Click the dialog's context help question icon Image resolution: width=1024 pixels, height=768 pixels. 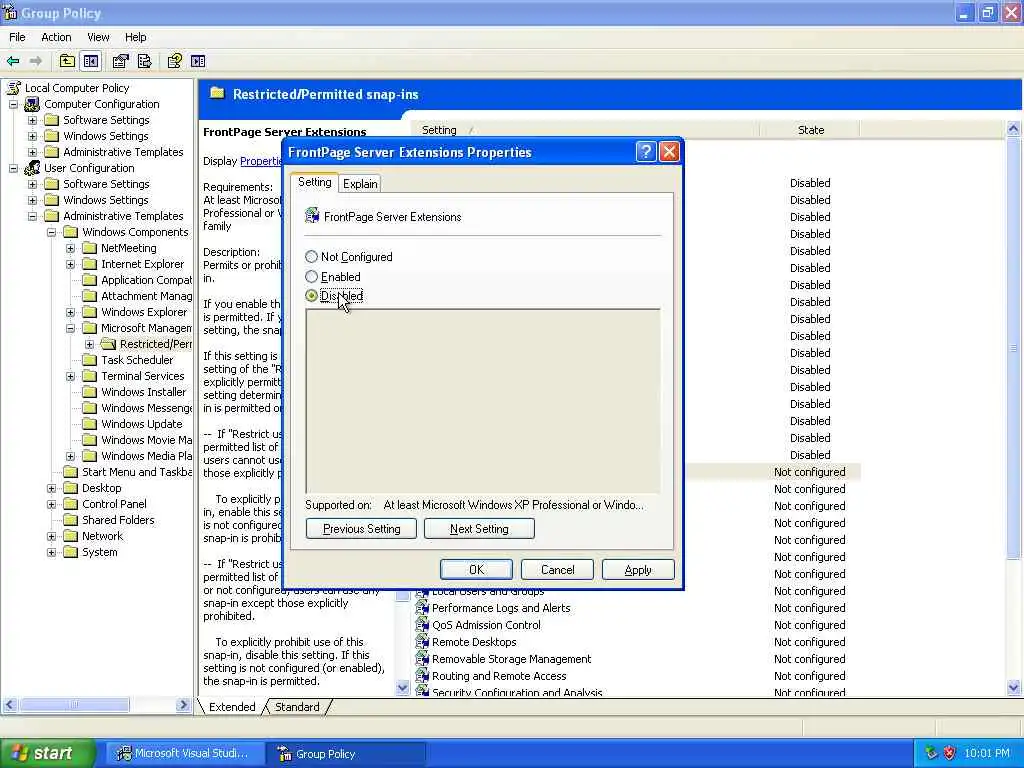pos(645,152)
